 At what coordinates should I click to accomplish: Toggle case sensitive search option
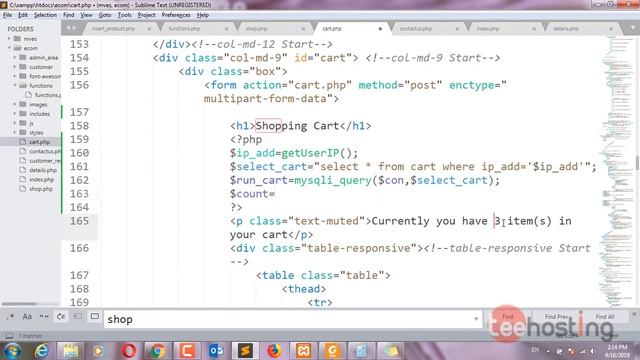tap(27, 317)
